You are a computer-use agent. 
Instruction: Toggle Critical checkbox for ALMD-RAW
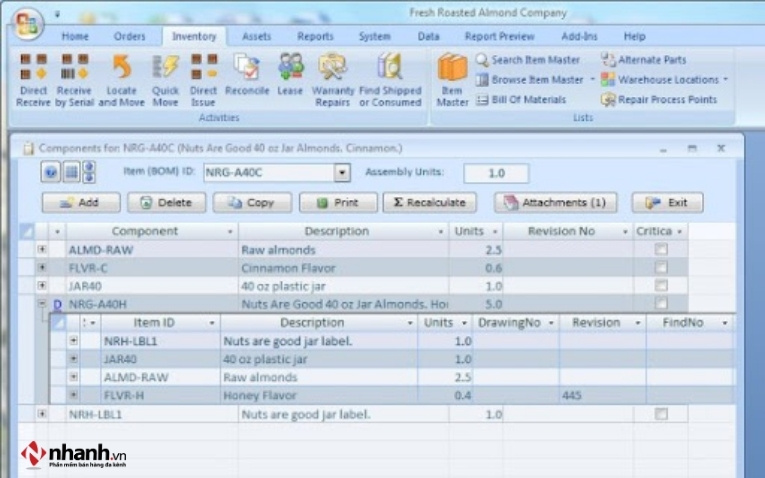[661, 249]
